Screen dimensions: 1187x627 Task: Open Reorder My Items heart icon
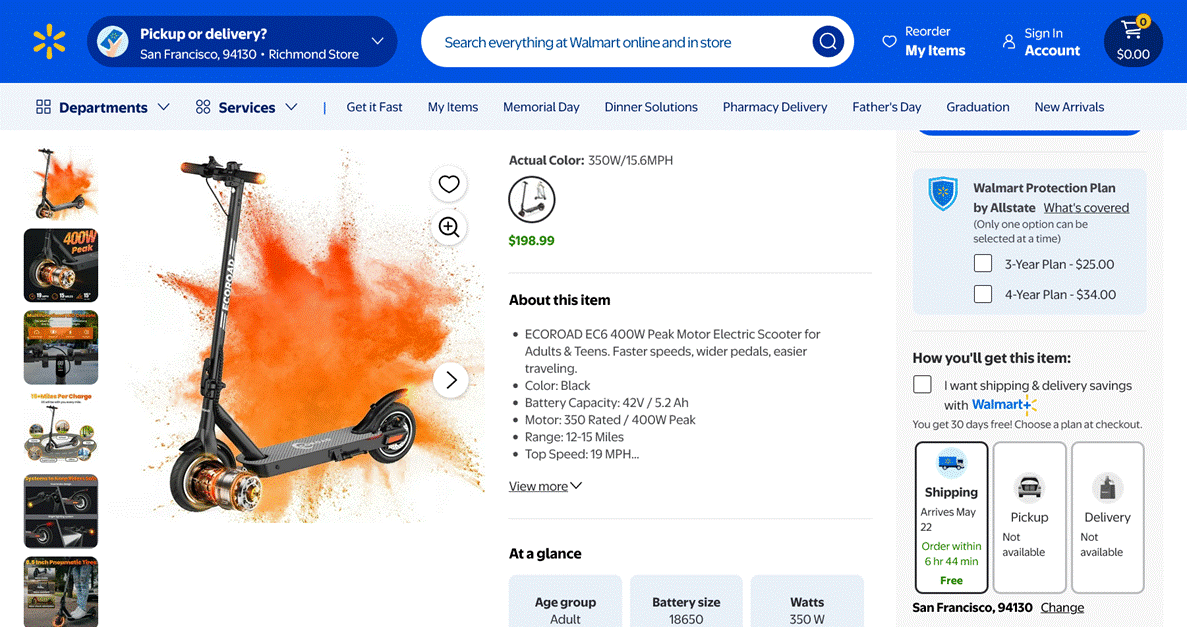coord(889,42)
